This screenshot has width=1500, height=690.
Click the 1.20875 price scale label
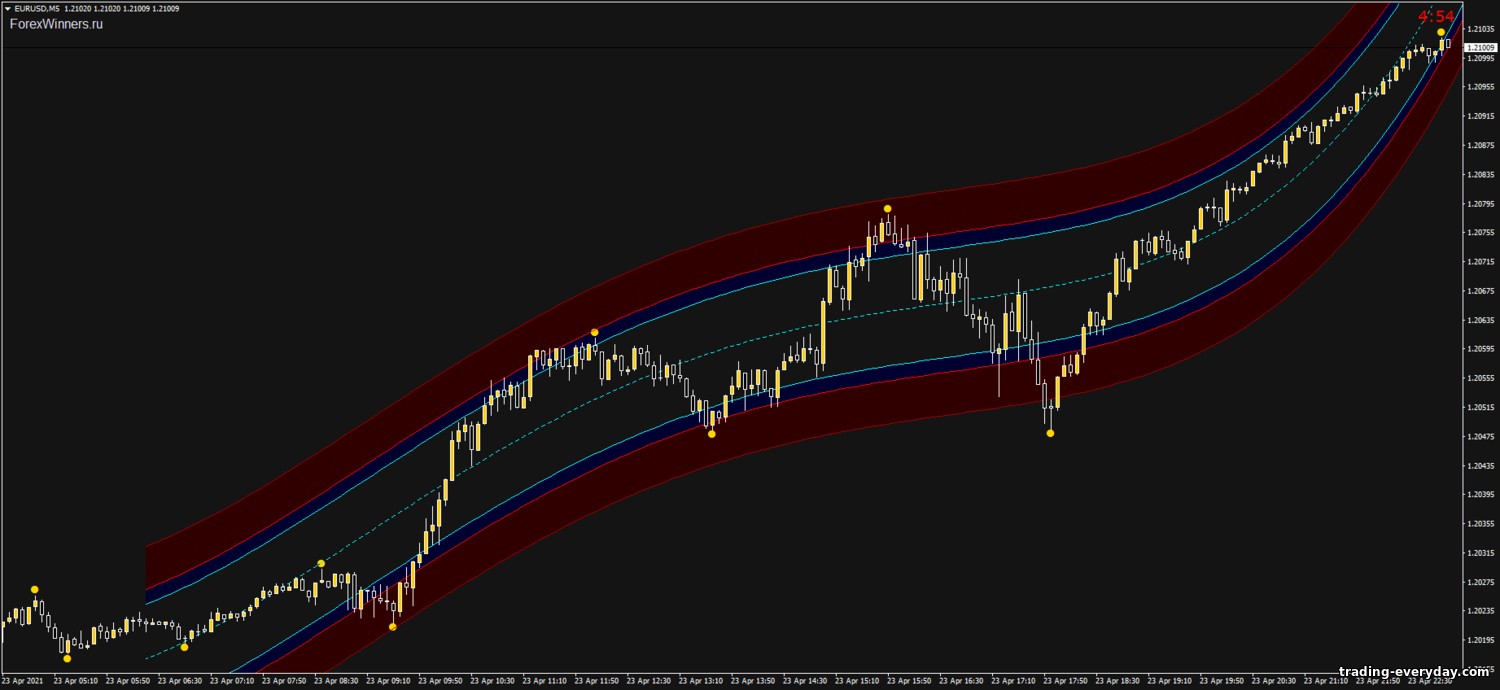click(x=1480, y=145)
